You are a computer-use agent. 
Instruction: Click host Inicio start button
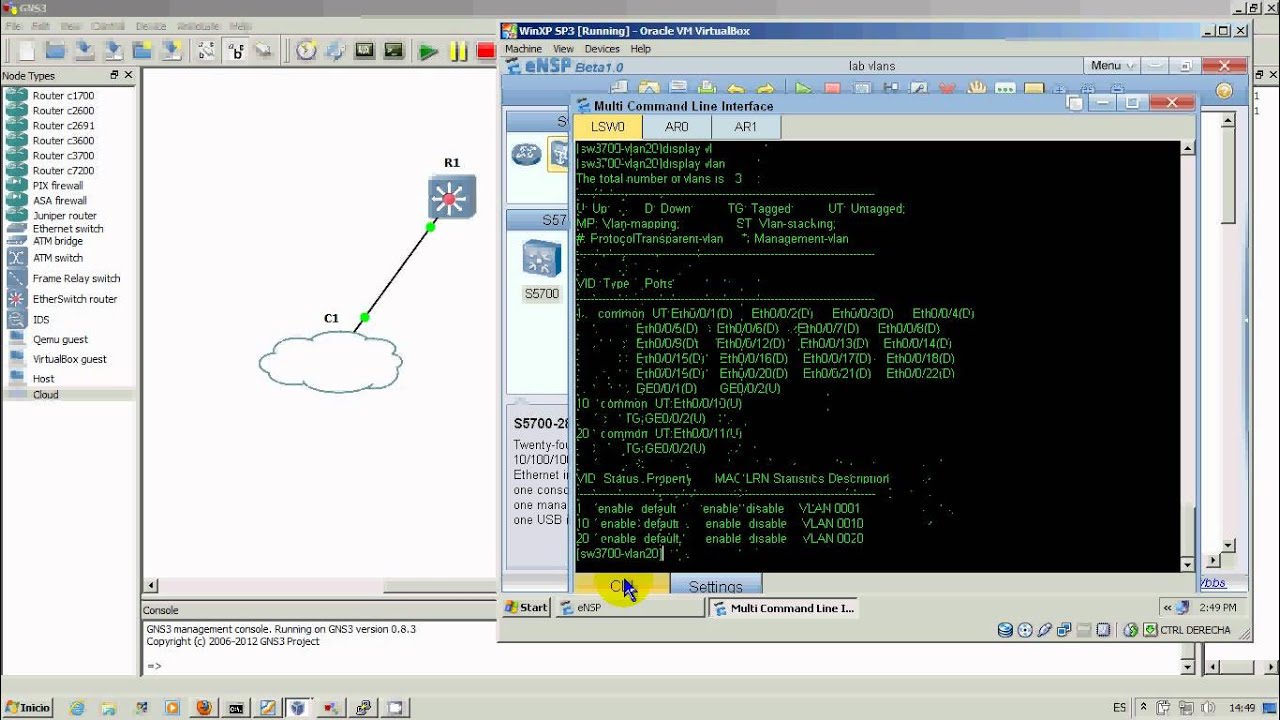(x=26, y=707)
